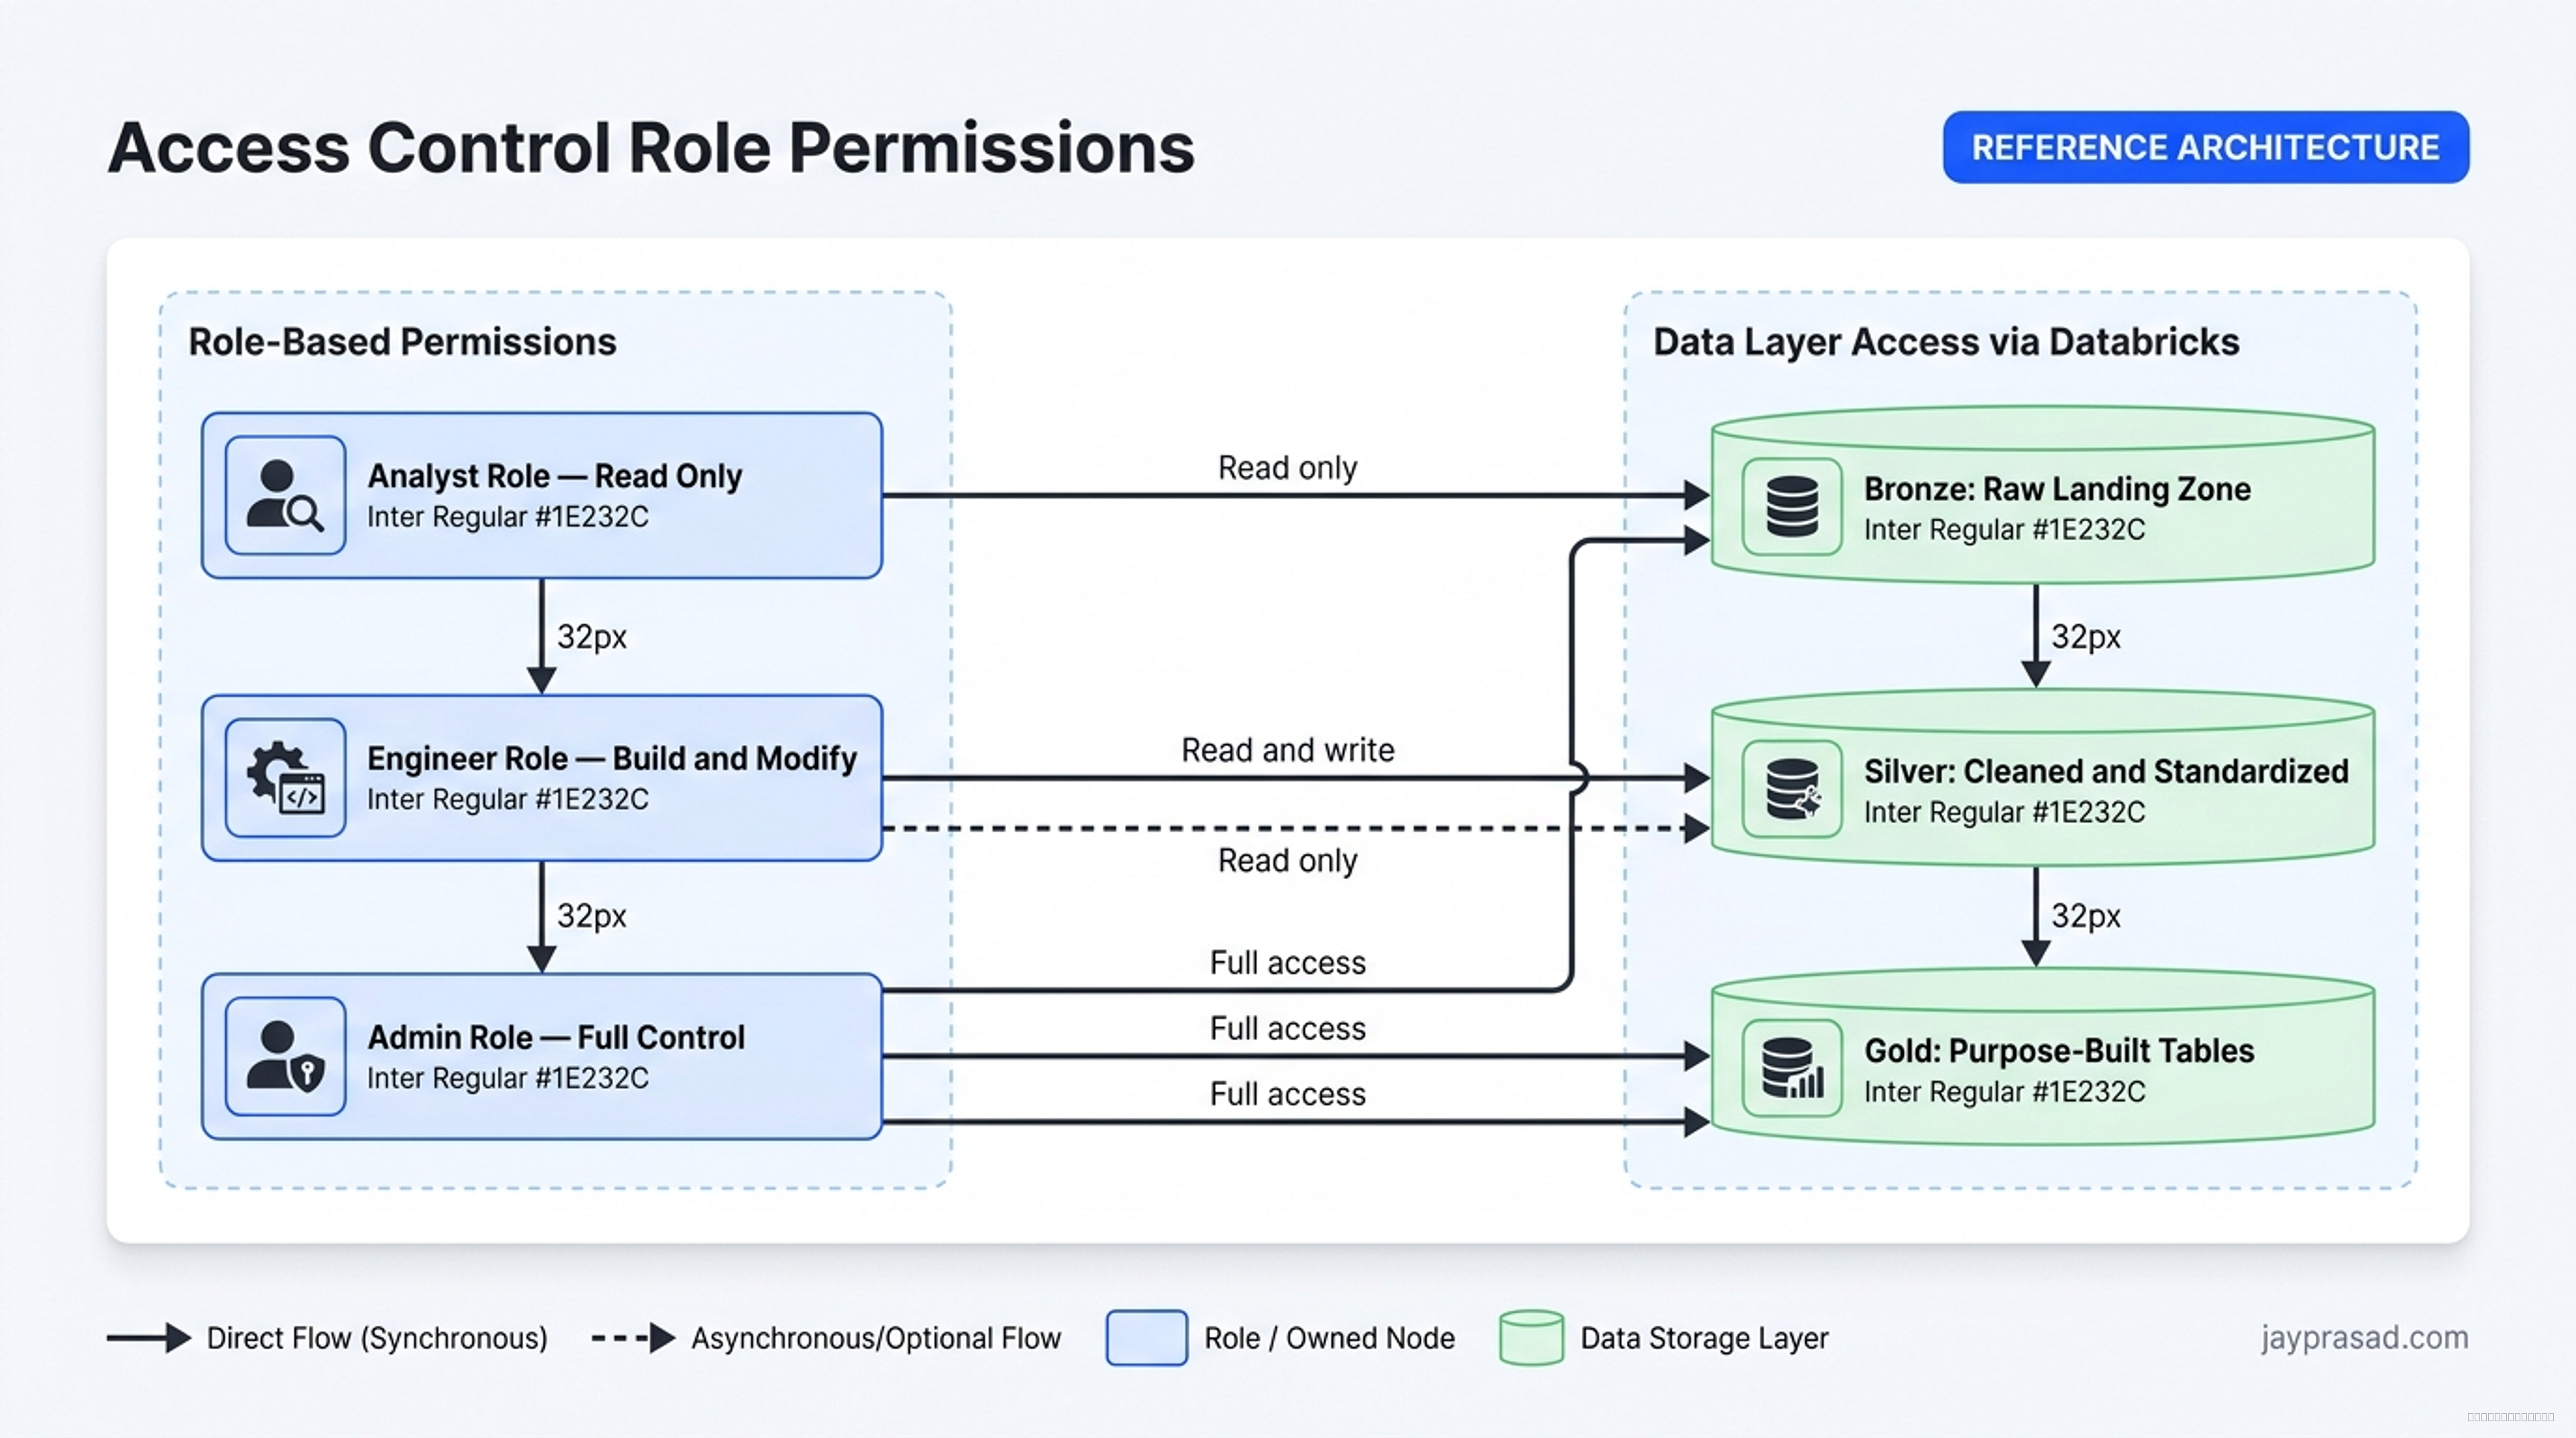
Task: Click the Asynchronous/Optional Flow legend text
Action: [x=876, y=1338]
